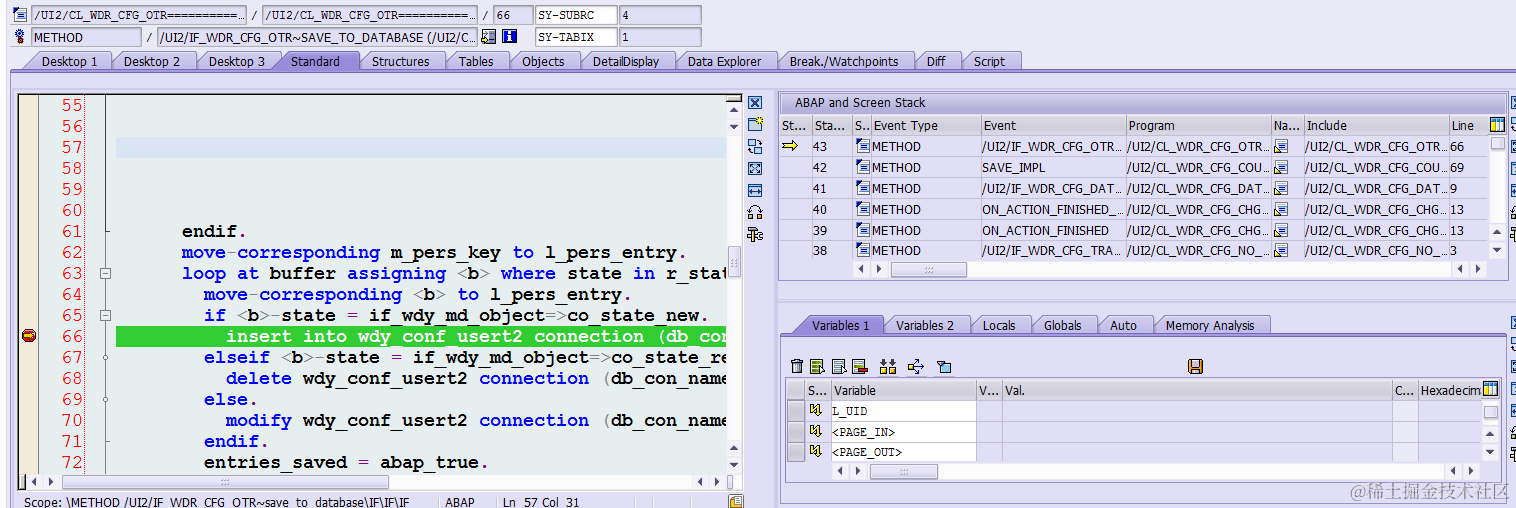The image size is (1516, 508).
Task: Select the row selector for L_UID
Action: click(795, 411)
